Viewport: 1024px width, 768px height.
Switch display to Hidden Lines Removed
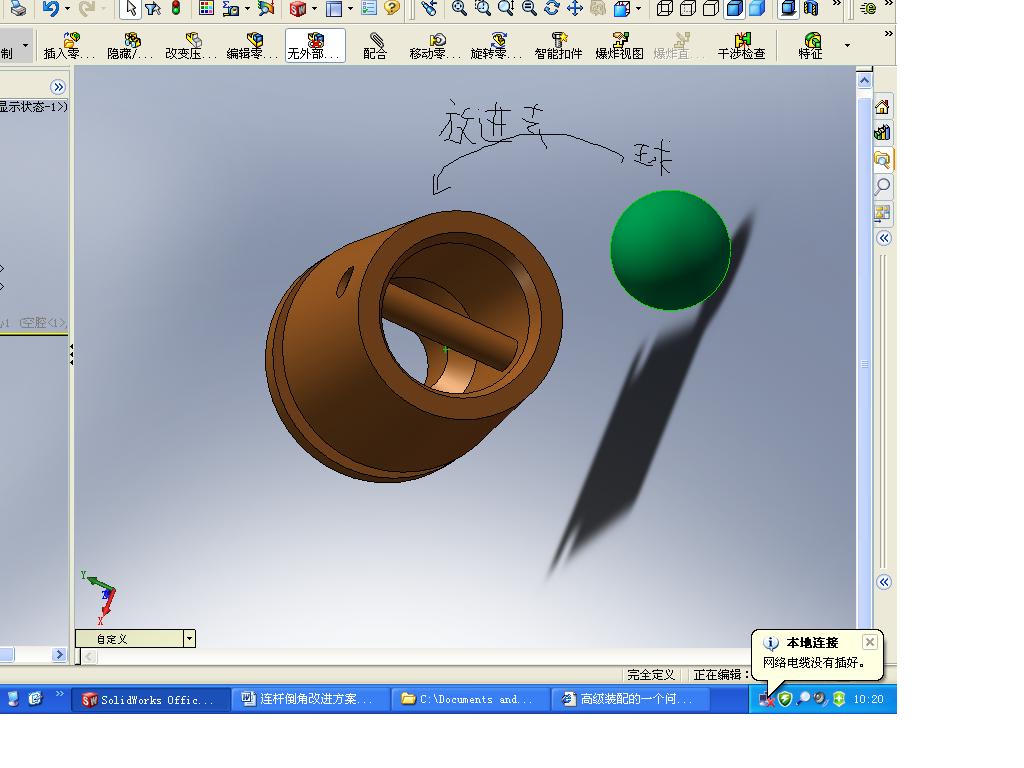[x=711, y=8]
